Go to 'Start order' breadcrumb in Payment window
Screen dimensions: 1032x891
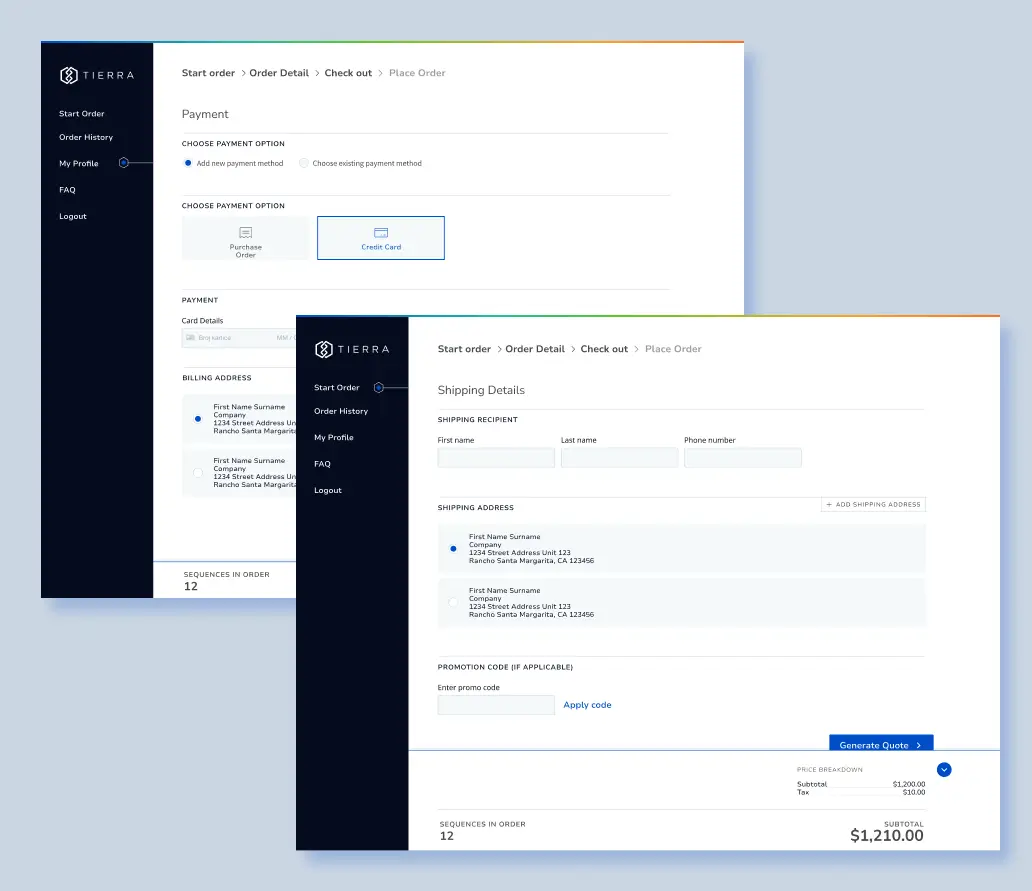point(208,73)
